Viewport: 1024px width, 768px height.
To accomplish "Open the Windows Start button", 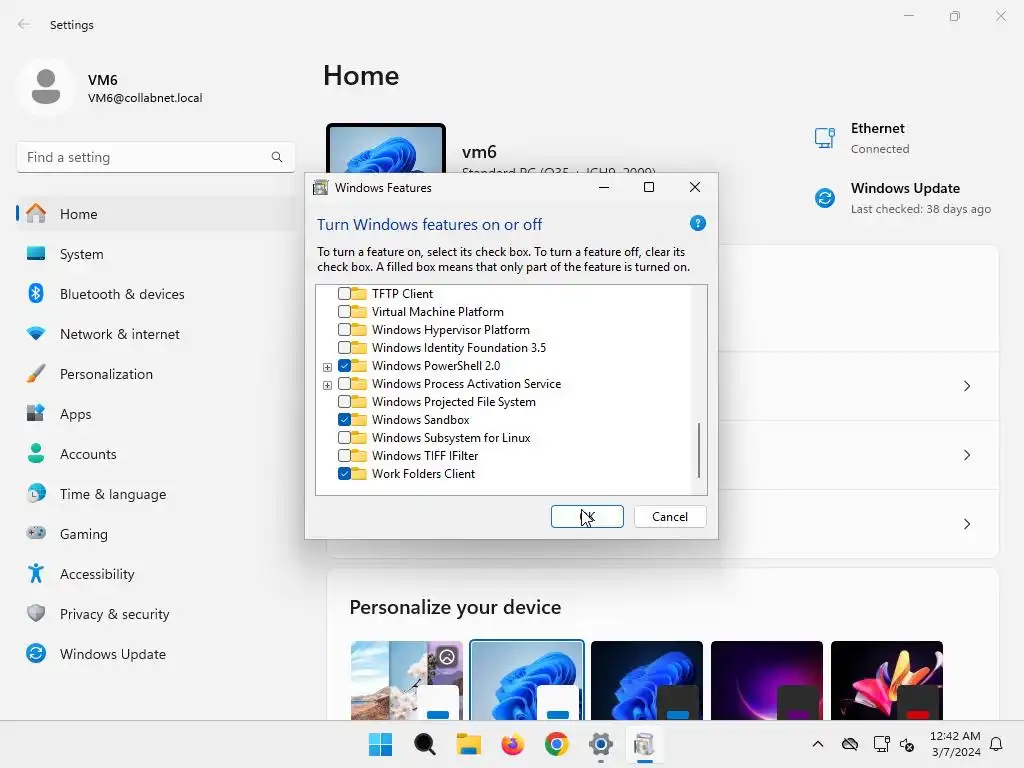I will (x=380, y=744).
